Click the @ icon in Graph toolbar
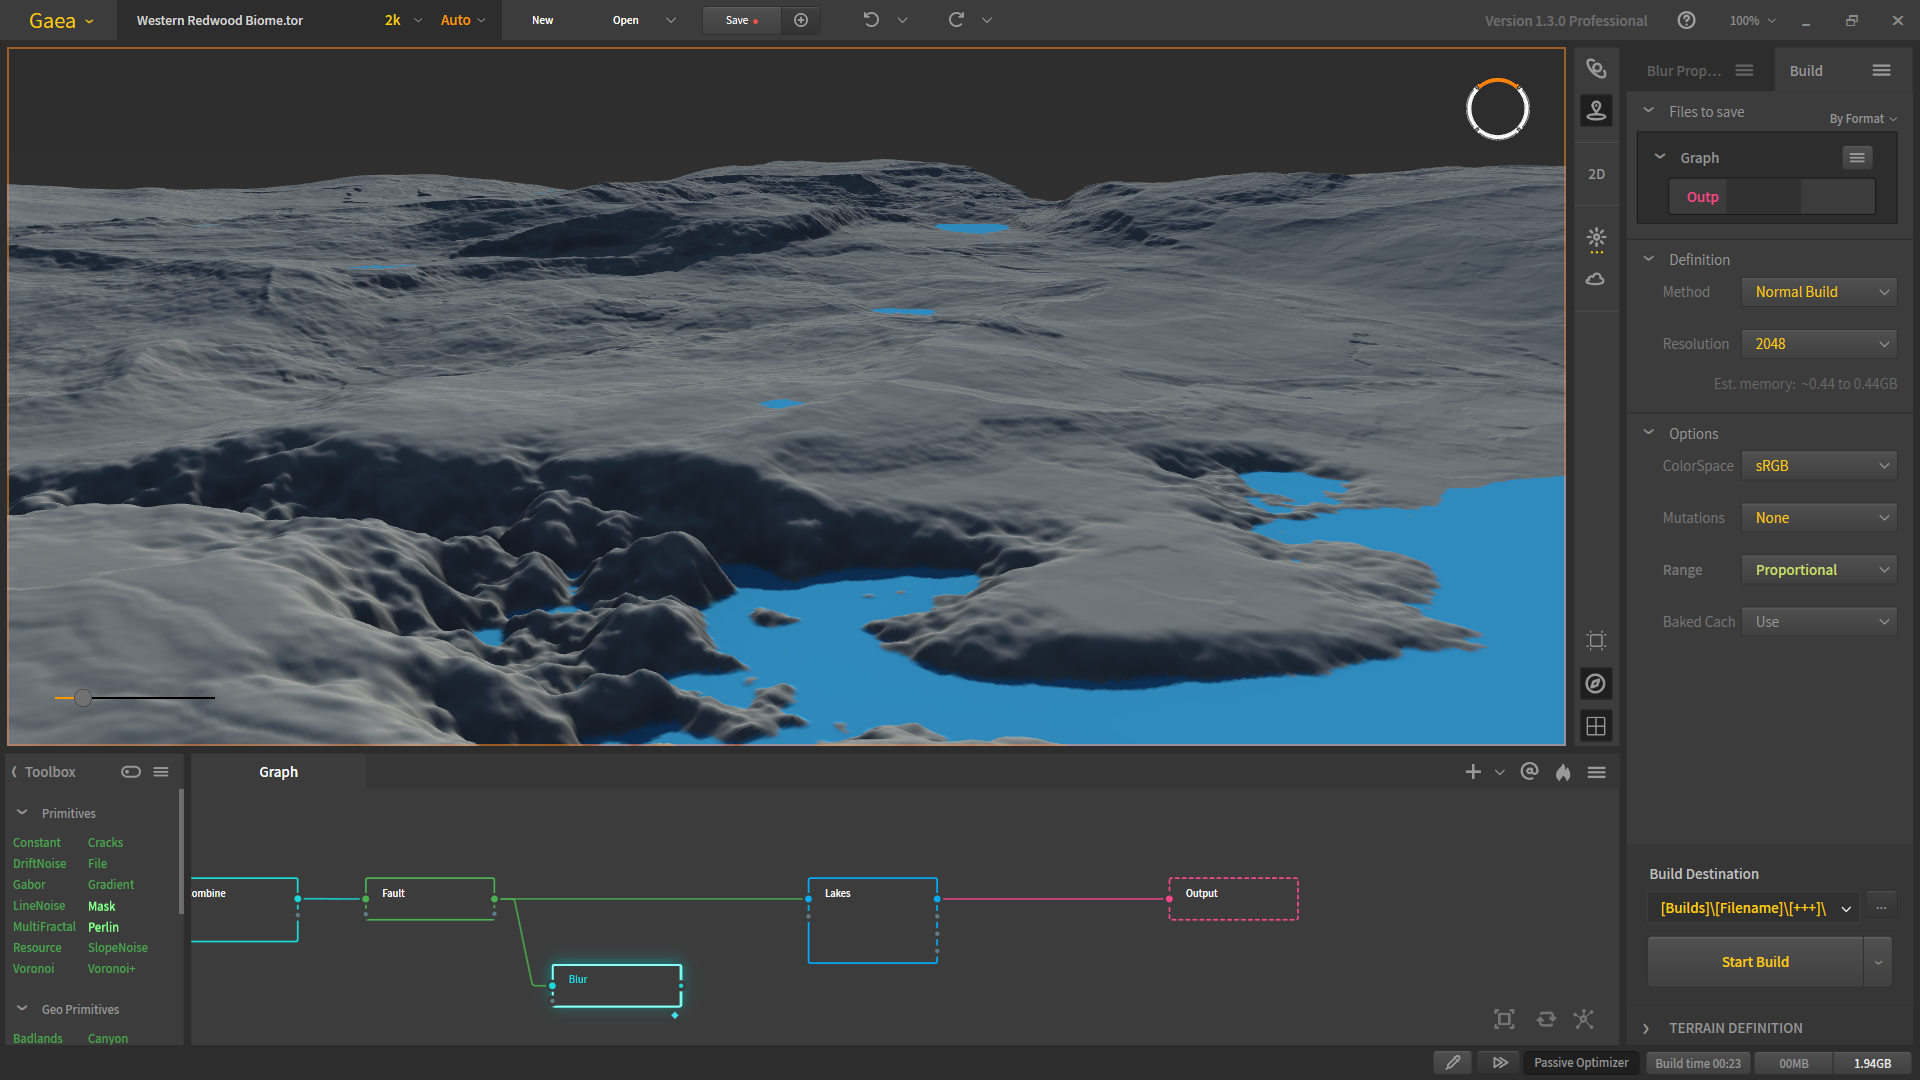 point(1529,771)
